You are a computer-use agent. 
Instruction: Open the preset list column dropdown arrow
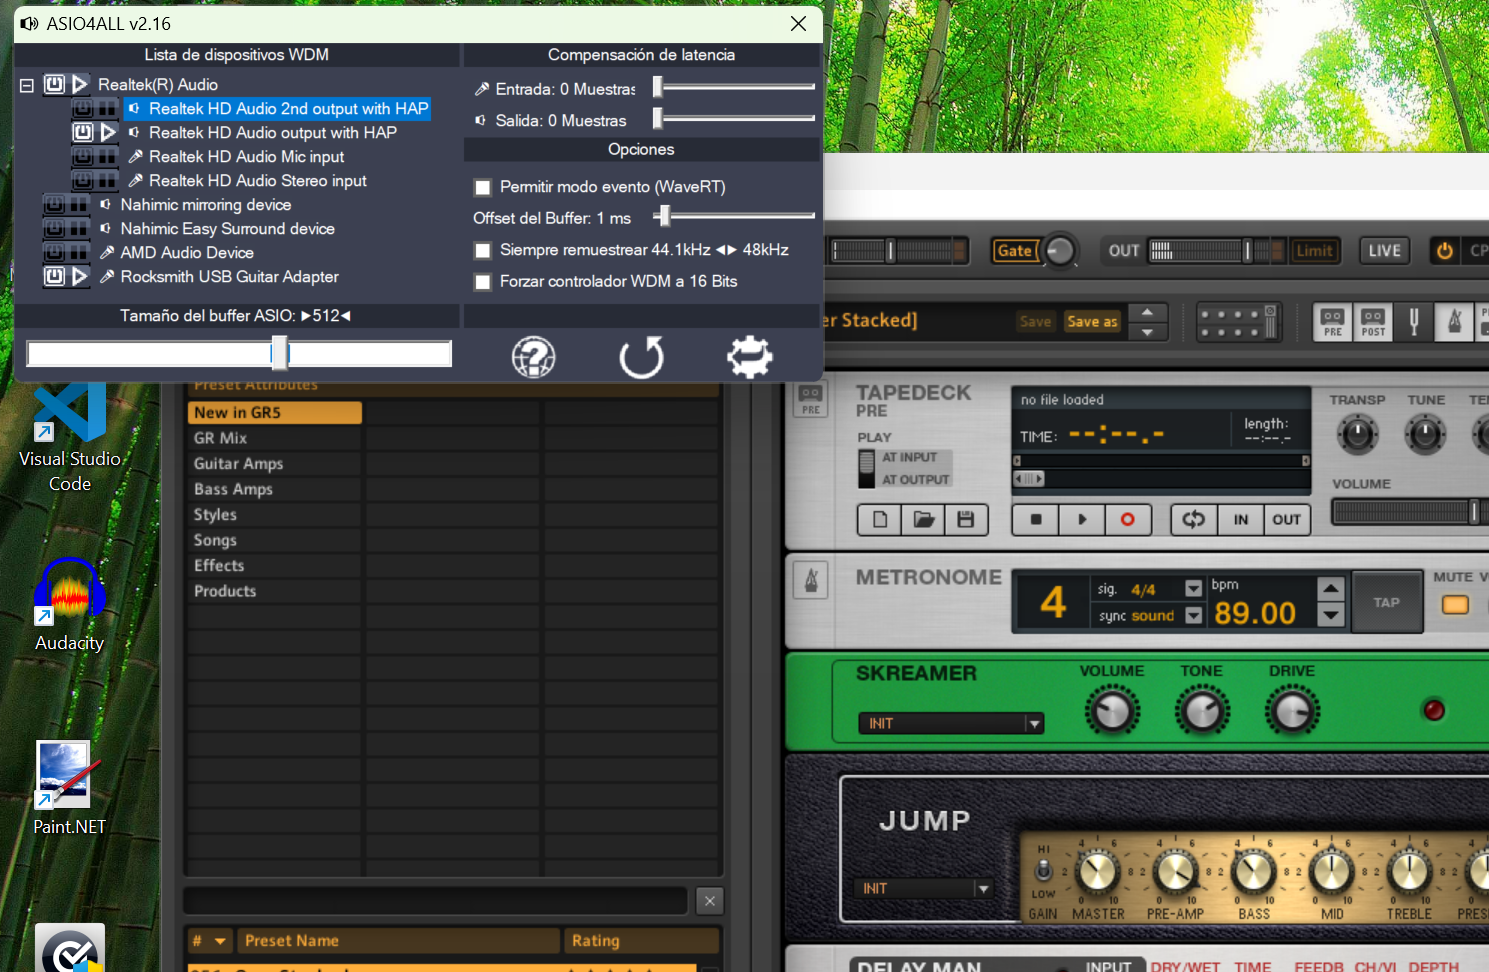(220, 941)
